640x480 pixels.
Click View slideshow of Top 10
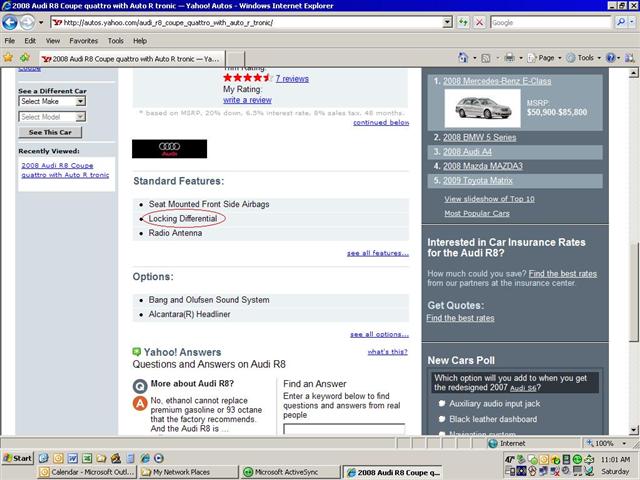[489, 199]
